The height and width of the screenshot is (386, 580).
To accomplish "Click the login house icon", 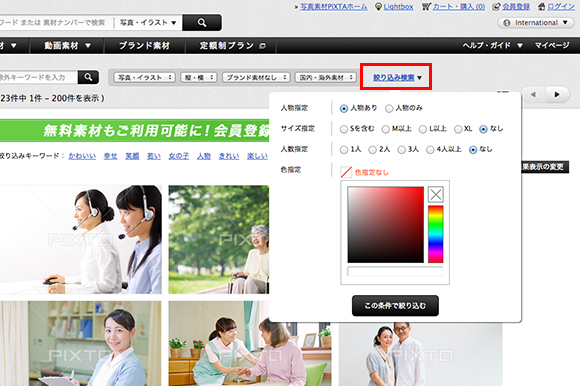I will coord(542,7).
